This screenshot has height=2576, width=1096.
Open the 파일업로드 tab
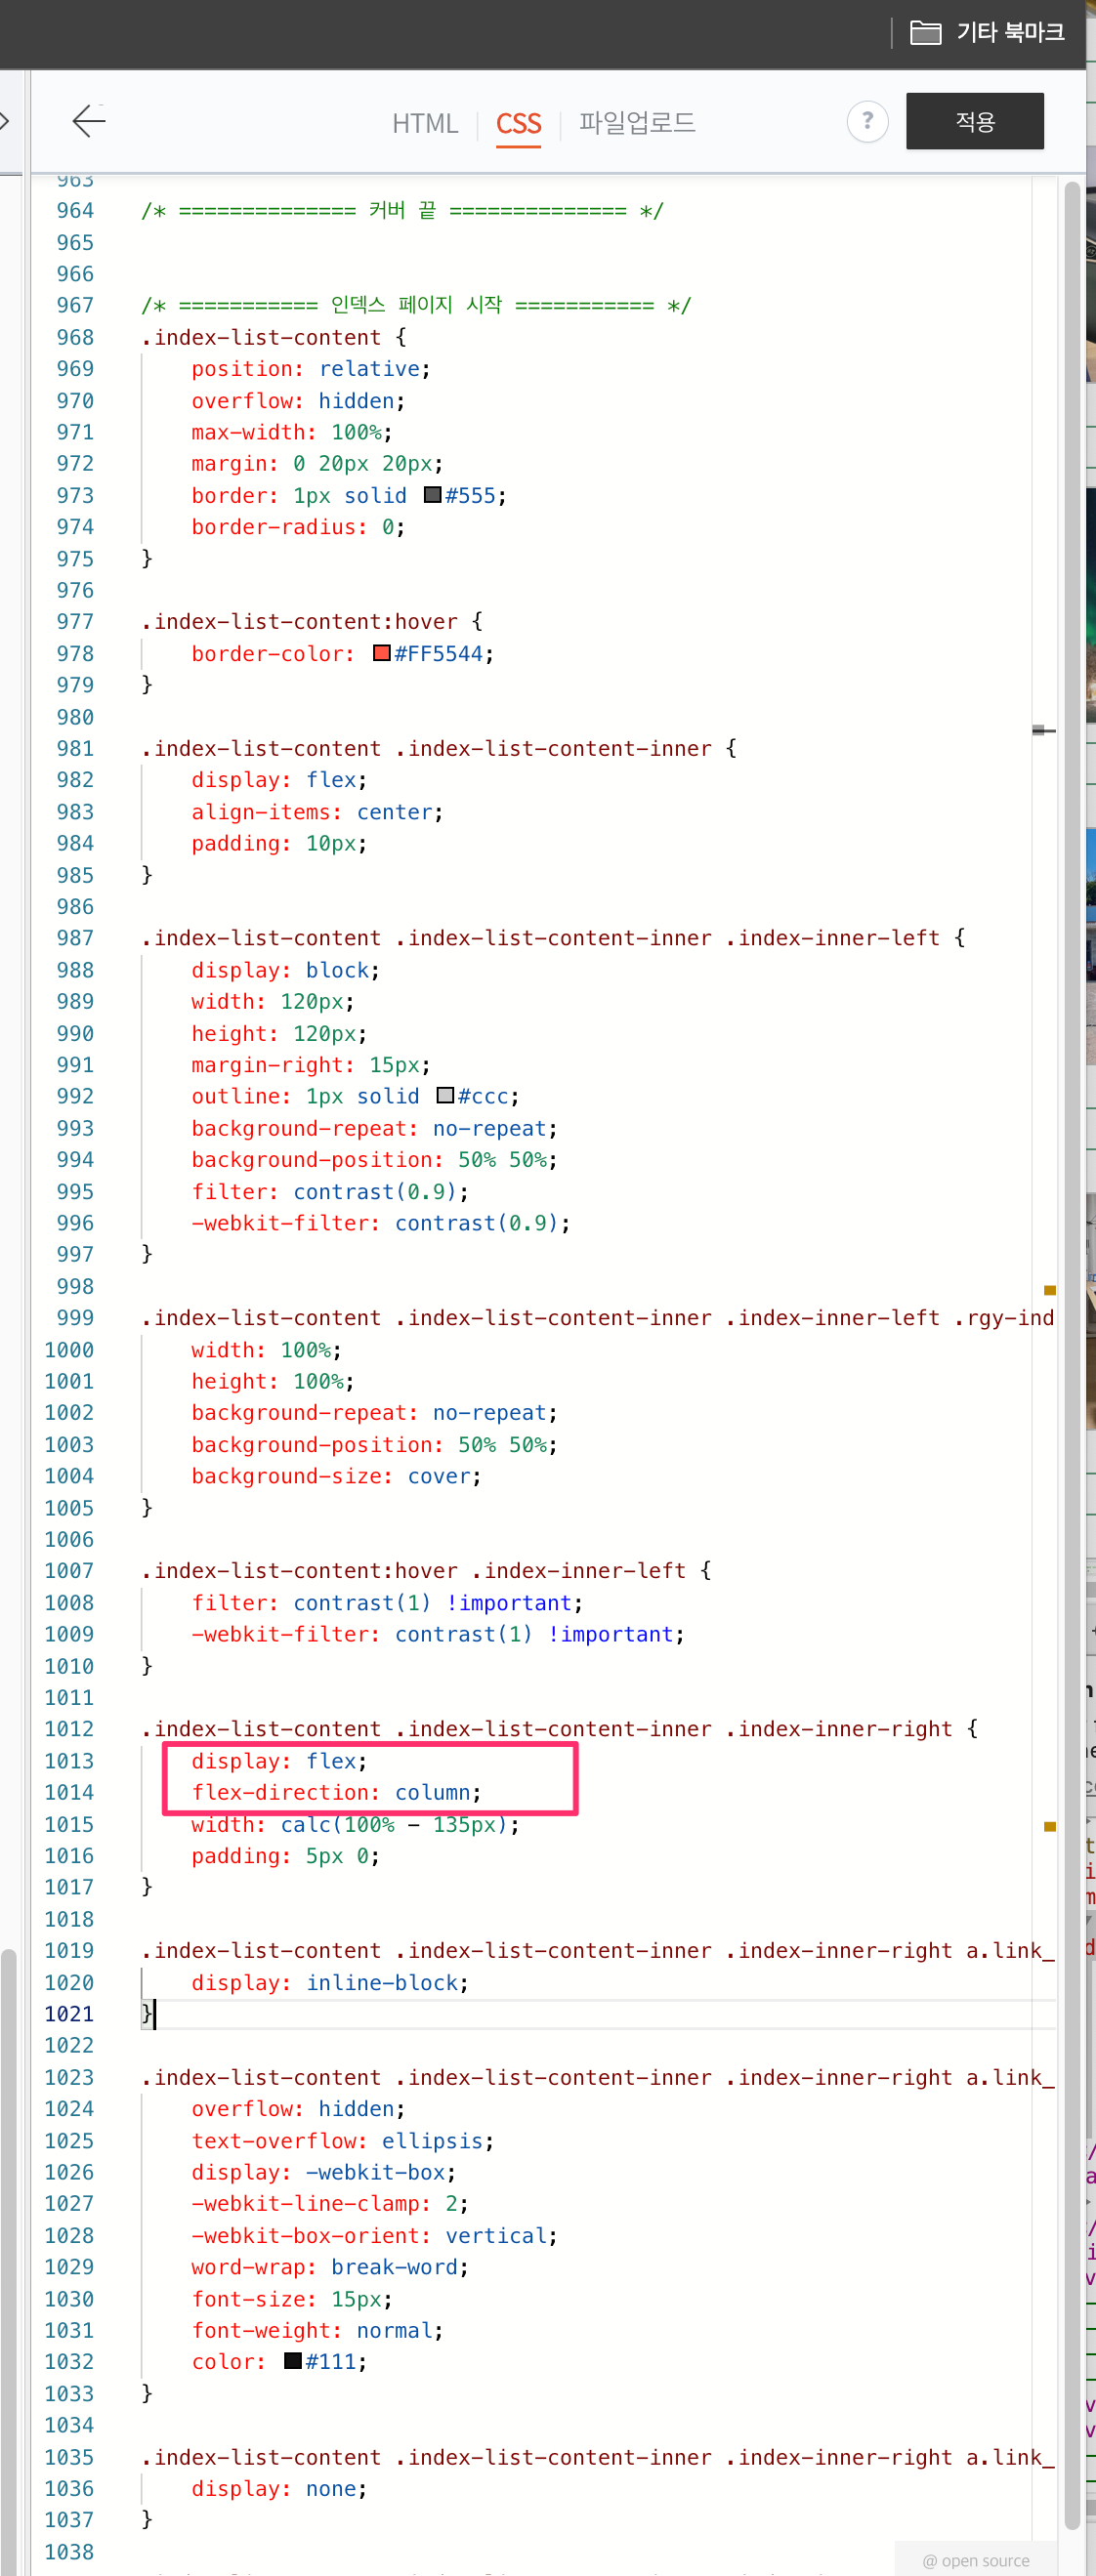point(637,123)
